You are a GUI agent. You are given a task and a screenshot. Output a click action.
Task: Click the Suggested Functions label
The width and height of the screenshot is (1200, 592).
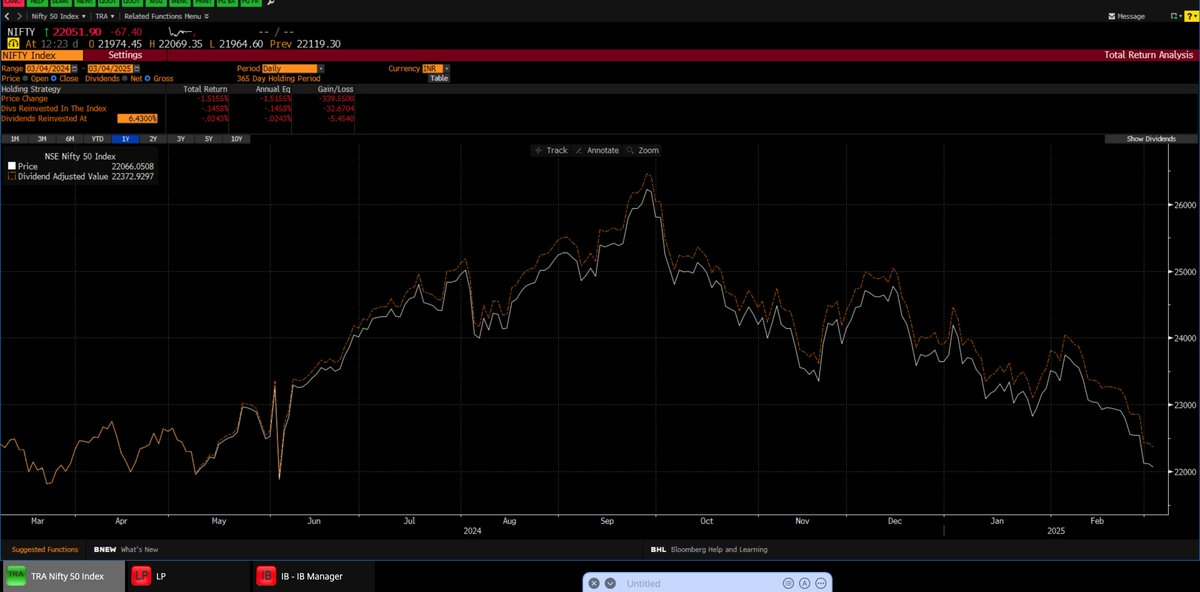[43, 549]
